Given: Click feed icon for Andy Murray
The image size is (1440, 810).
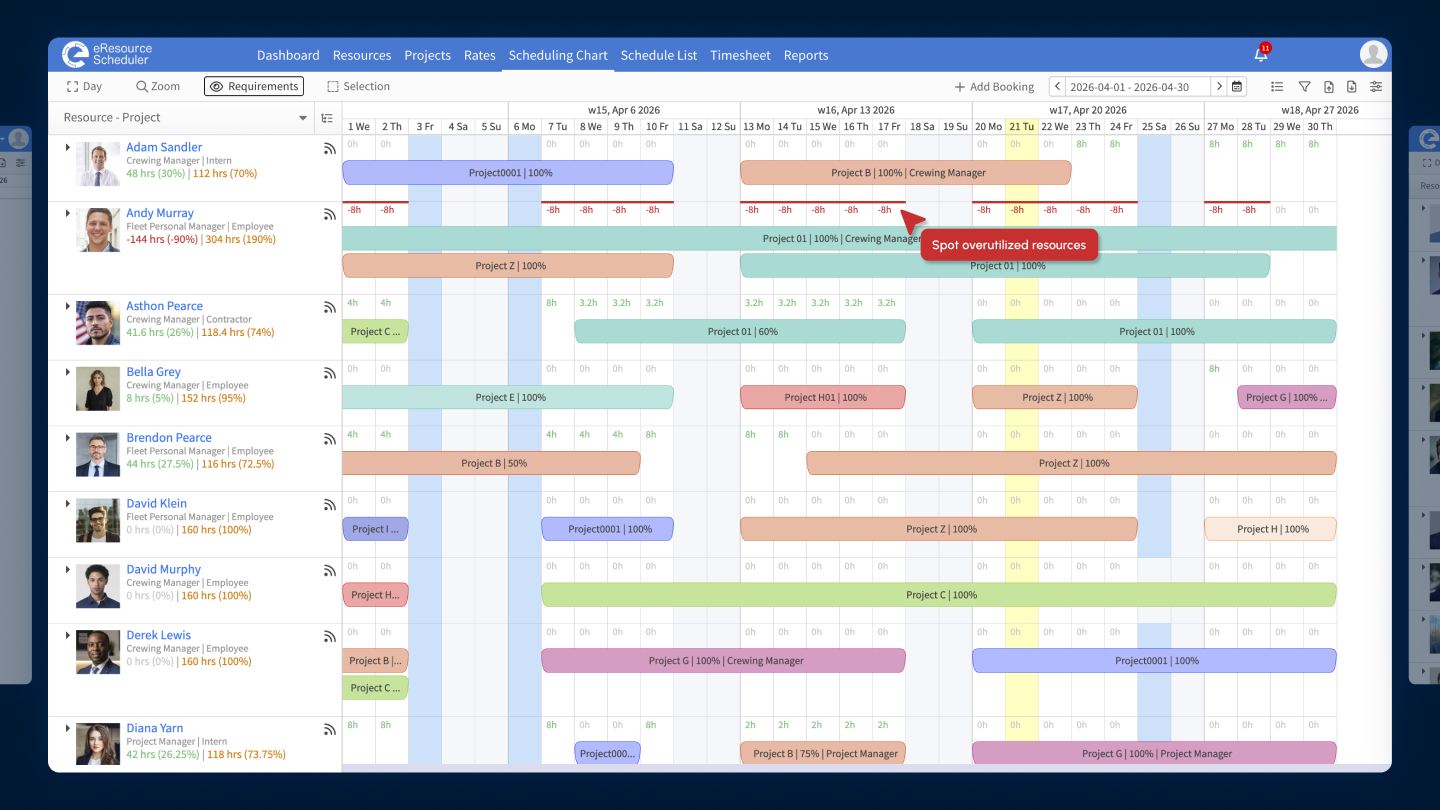Looking at the screenshot, I should [x=329, y=215].
